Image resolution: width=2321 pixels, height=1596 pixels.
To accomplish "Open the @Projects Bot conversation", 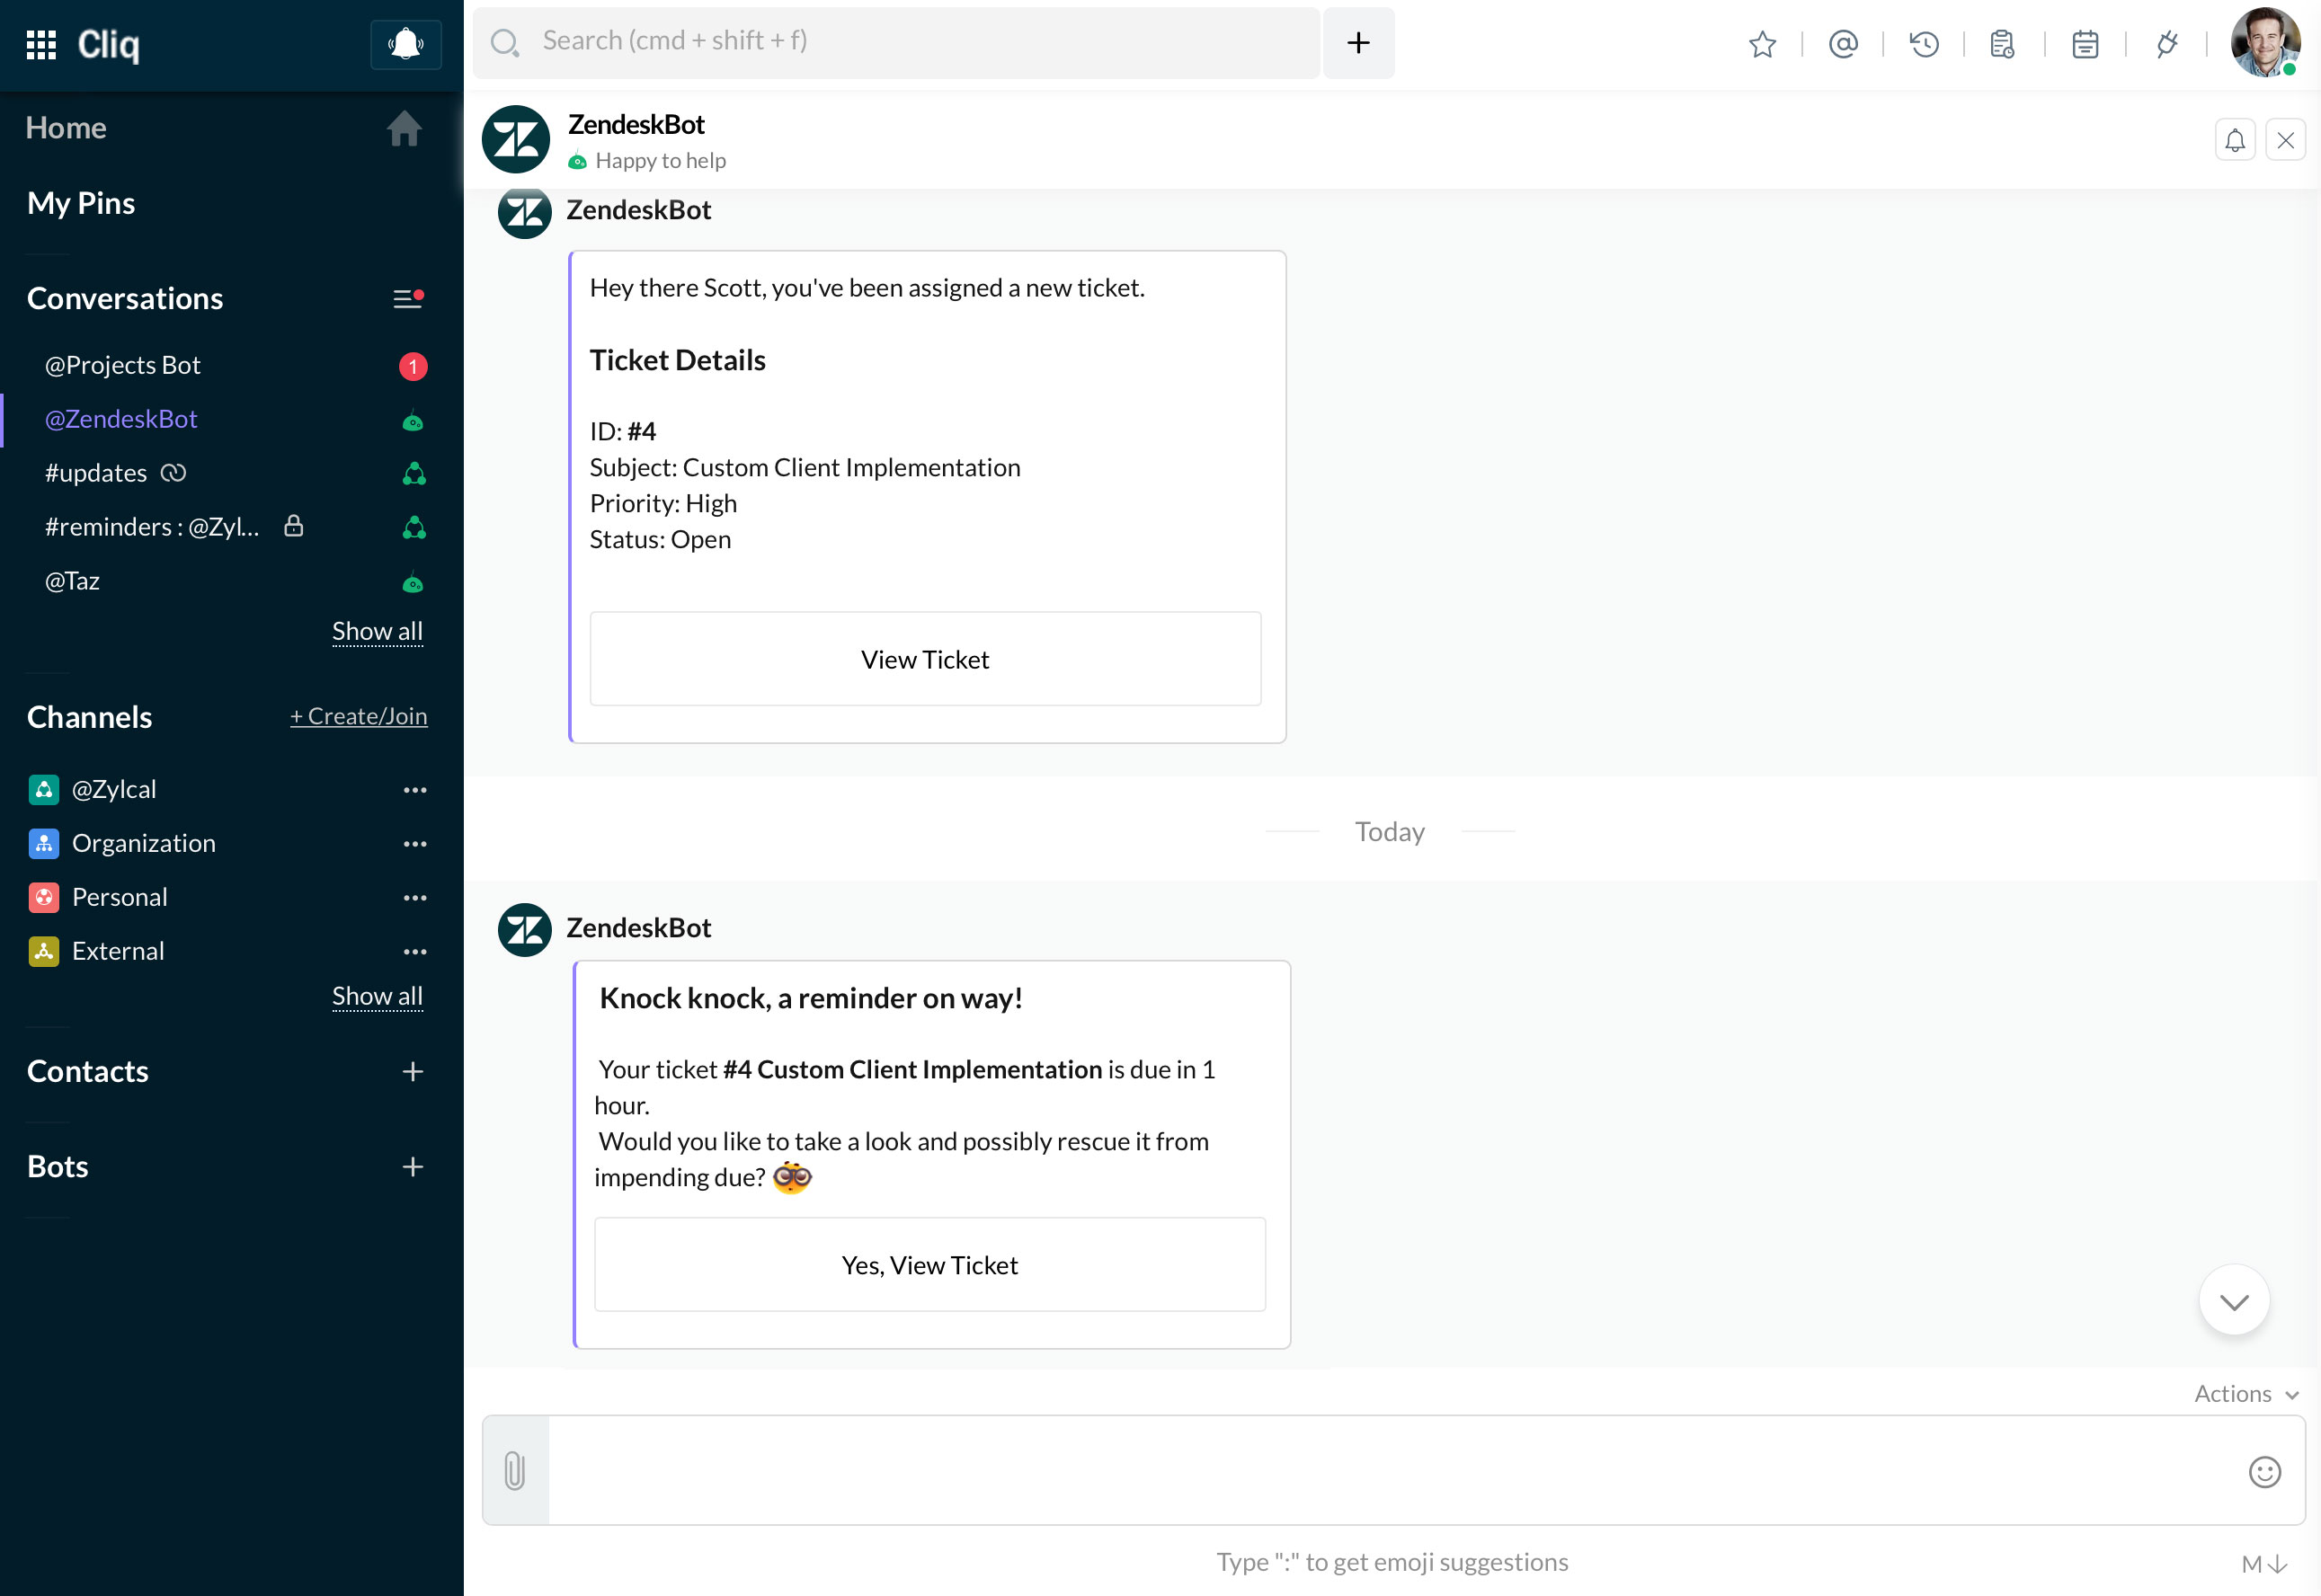I will coord(231,366).
